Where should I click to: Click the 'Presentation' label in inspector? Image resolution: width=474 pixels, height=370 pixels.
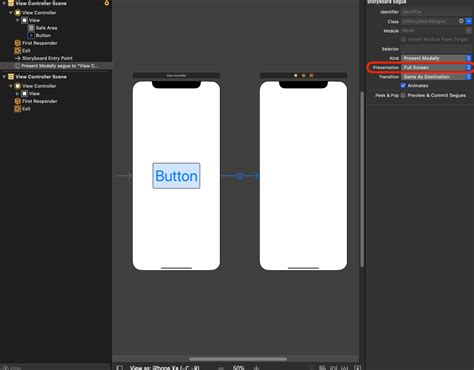[386, 68]
